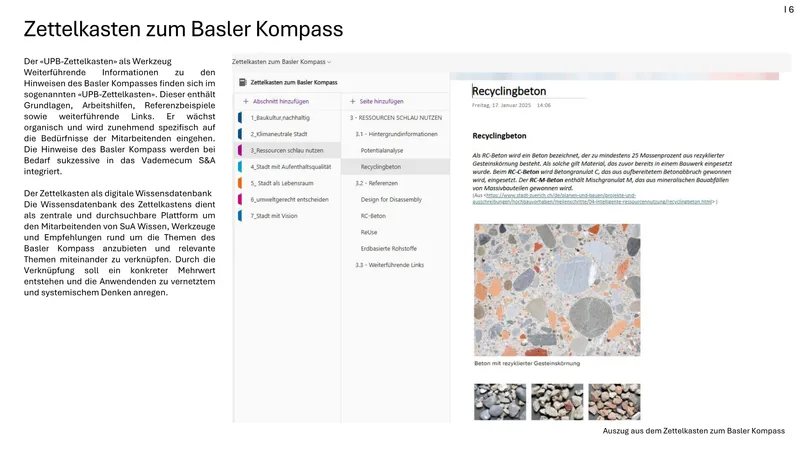Click the plus icon for Abschnitt hinzufügen

click(245, 101)
